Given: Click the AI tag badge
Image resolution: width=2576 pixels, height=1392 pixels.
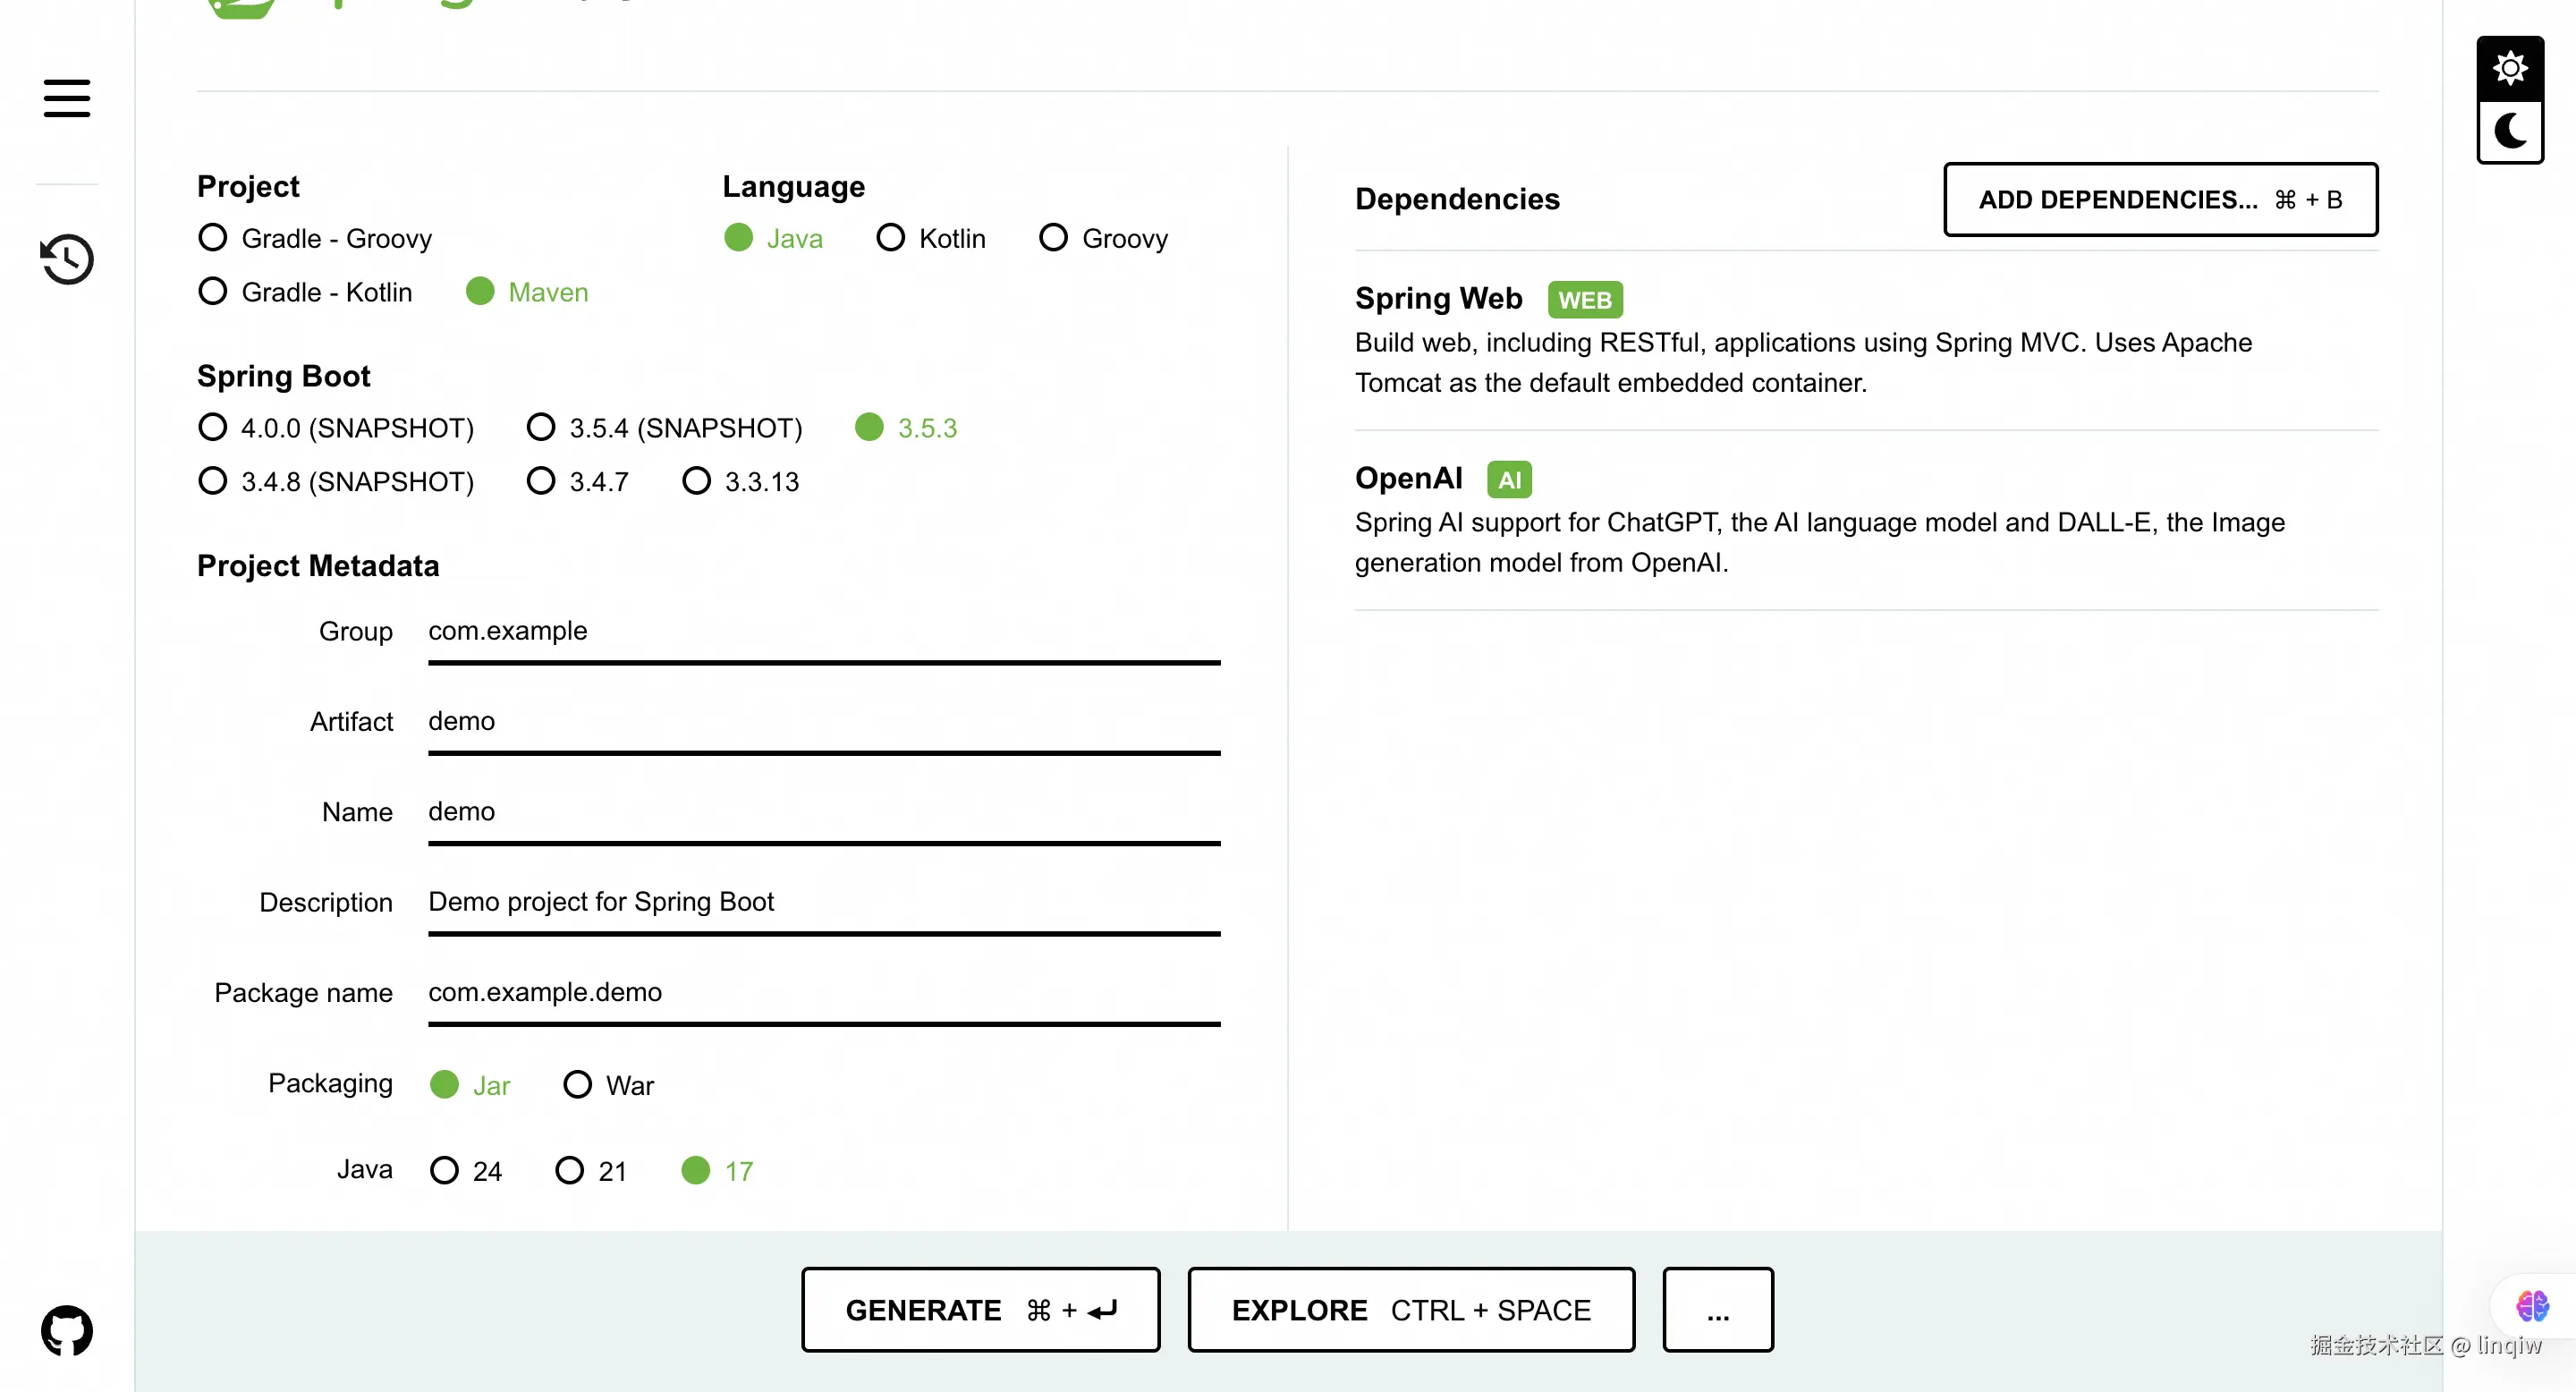Looking at the screenshot, I should (x=1509, y=480).
